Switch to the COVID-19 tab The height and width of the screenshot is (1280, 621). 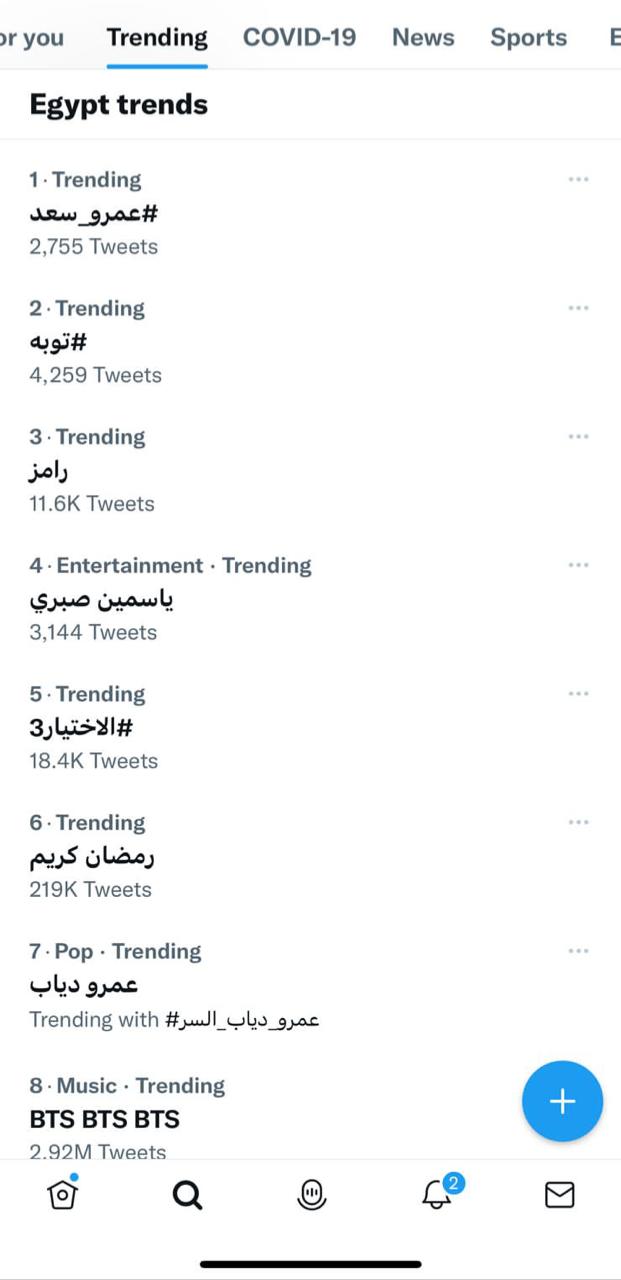pos(299,38)
